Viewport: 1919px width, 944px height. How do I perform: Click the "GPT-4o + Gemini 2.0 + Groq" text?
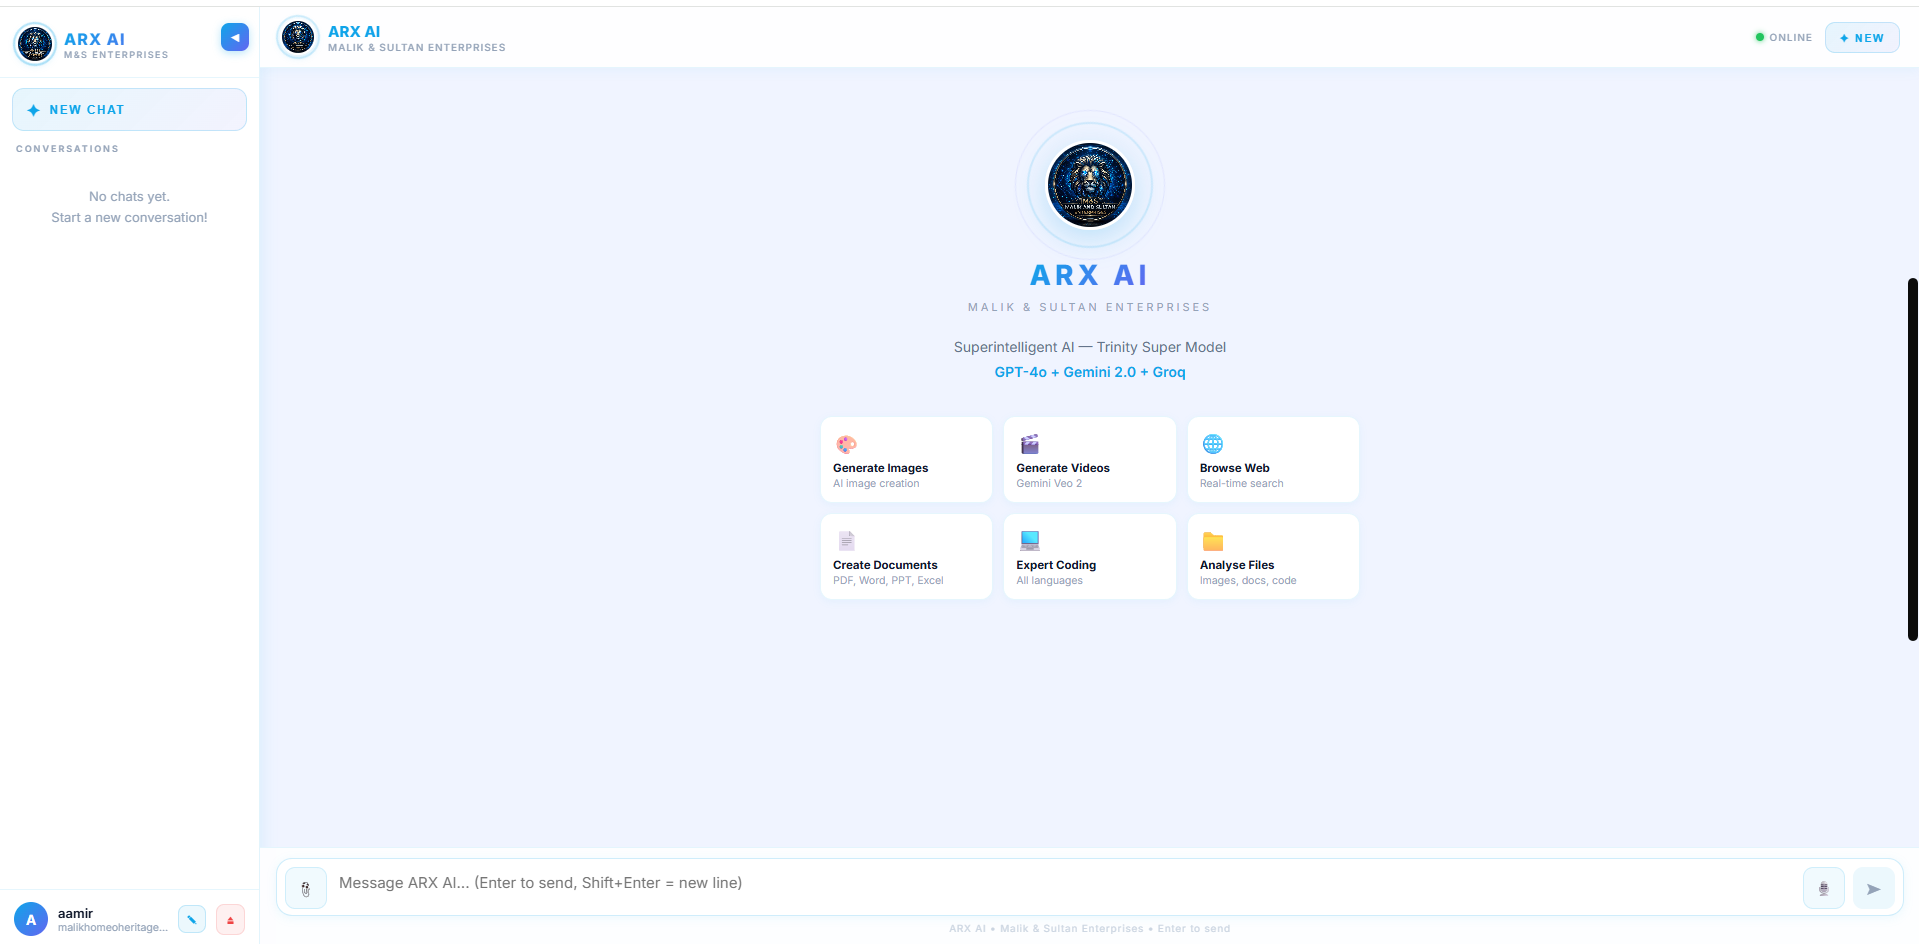pyautogui.click(x=1090, y=372)
